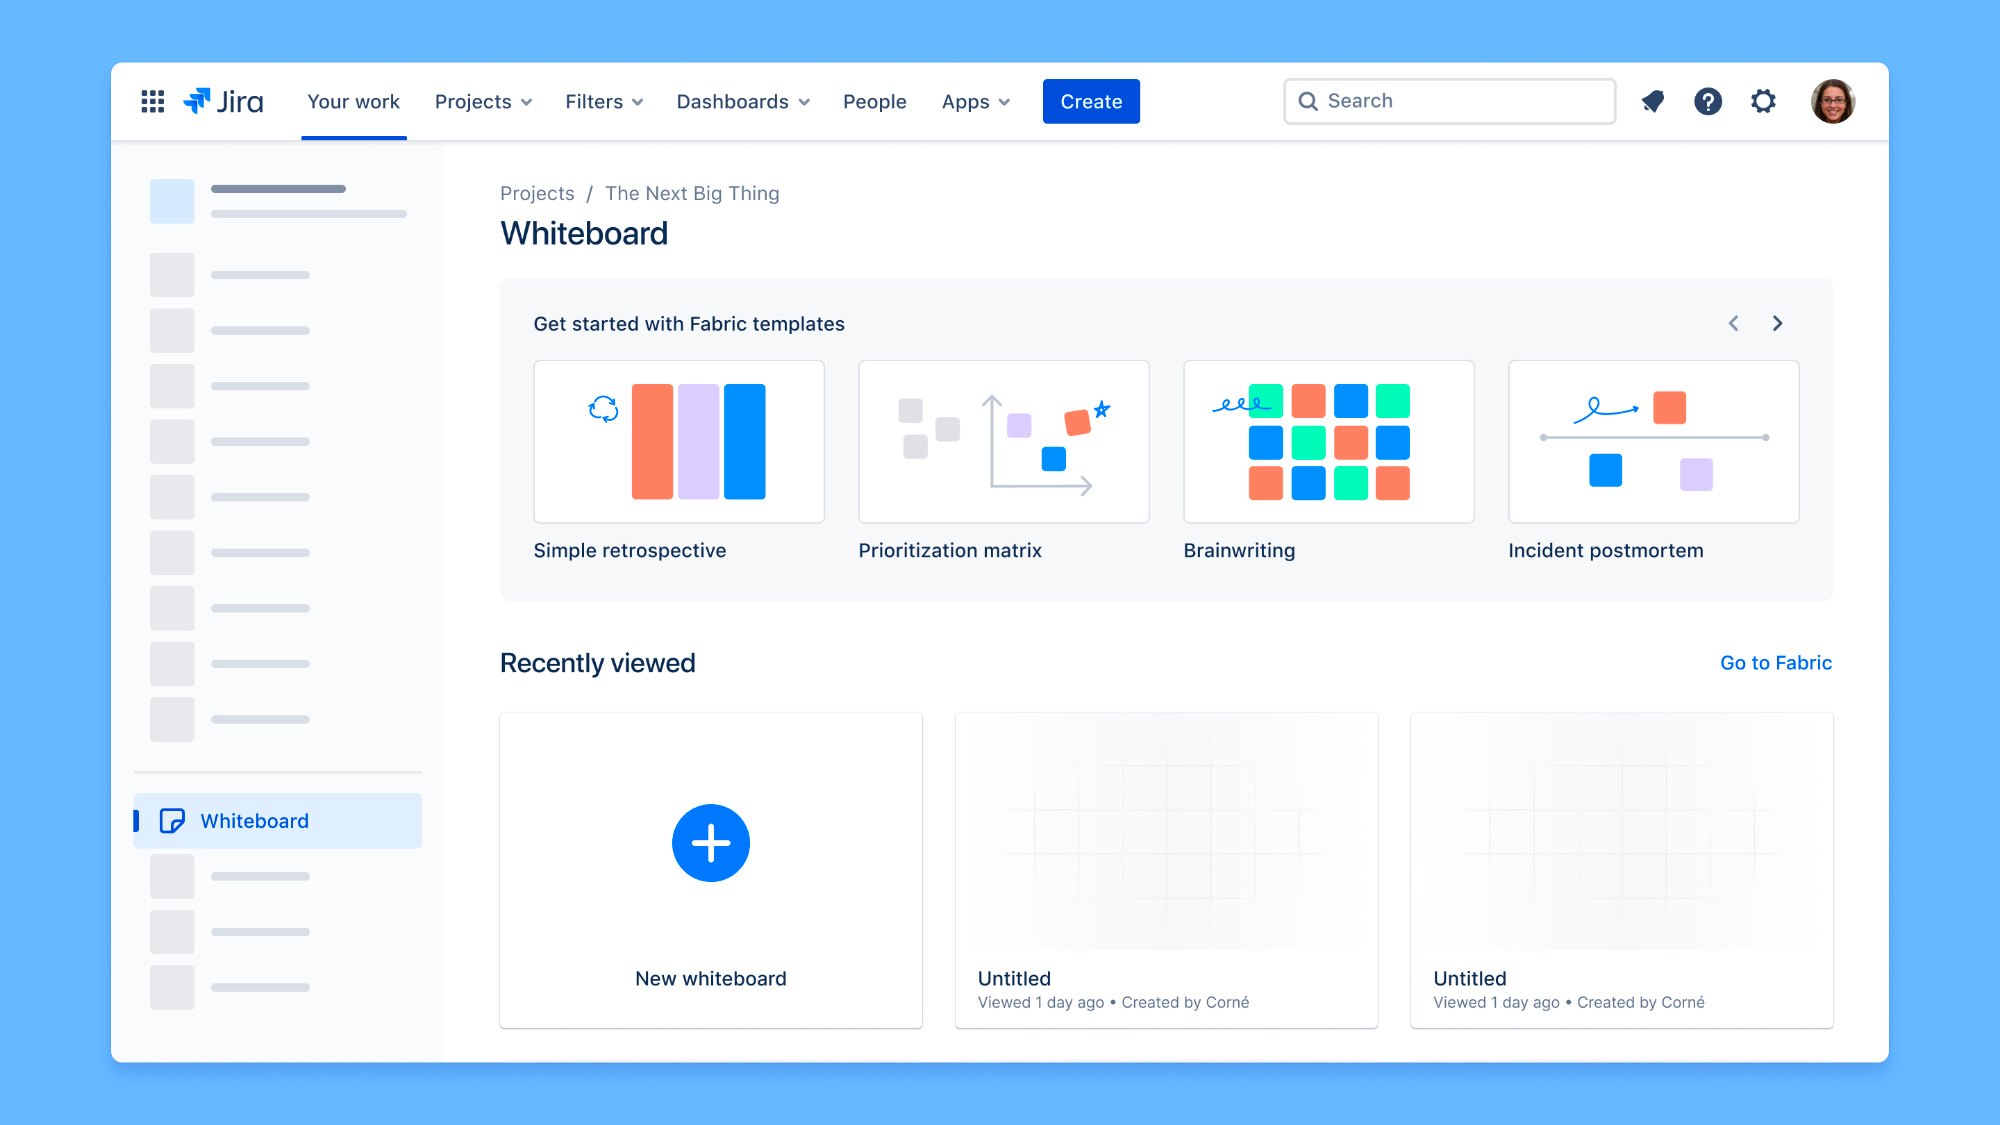The image size is (2000, 1125).
Task: Click the blue Create button
Action: (1091, 101)
